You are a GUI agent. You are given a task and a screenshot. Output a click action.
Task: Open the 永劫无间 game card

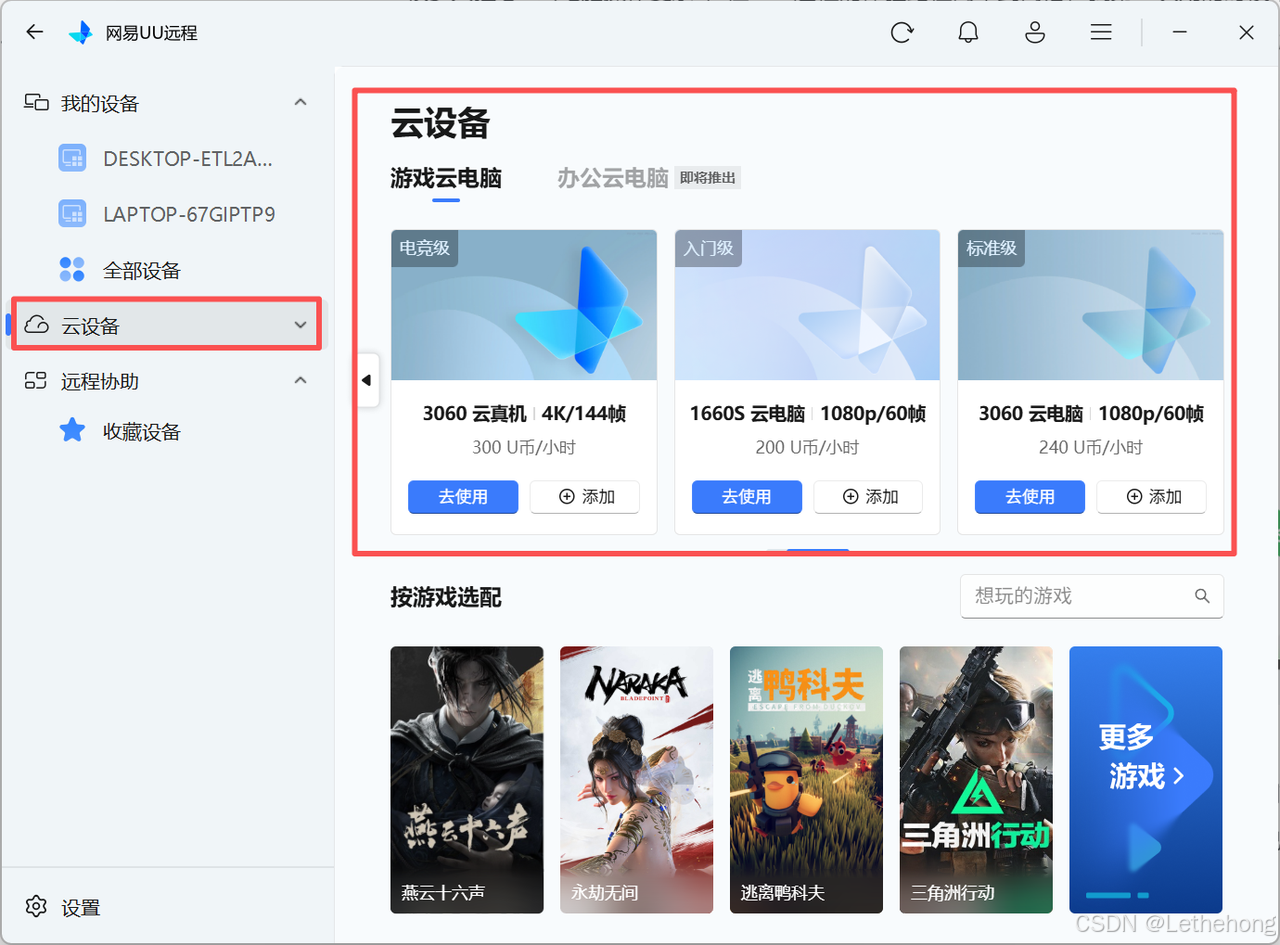coord(637,779)
